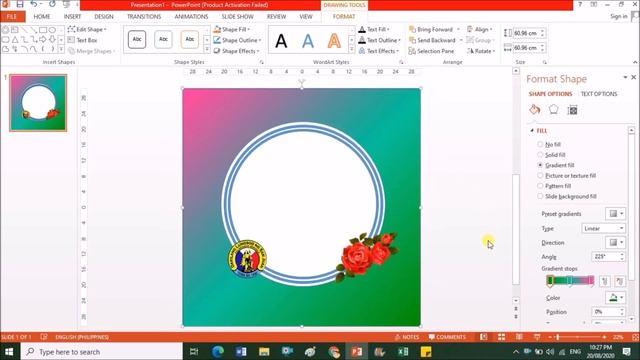
Task: Click Add gradient stop icon
Action: point(605,281)
